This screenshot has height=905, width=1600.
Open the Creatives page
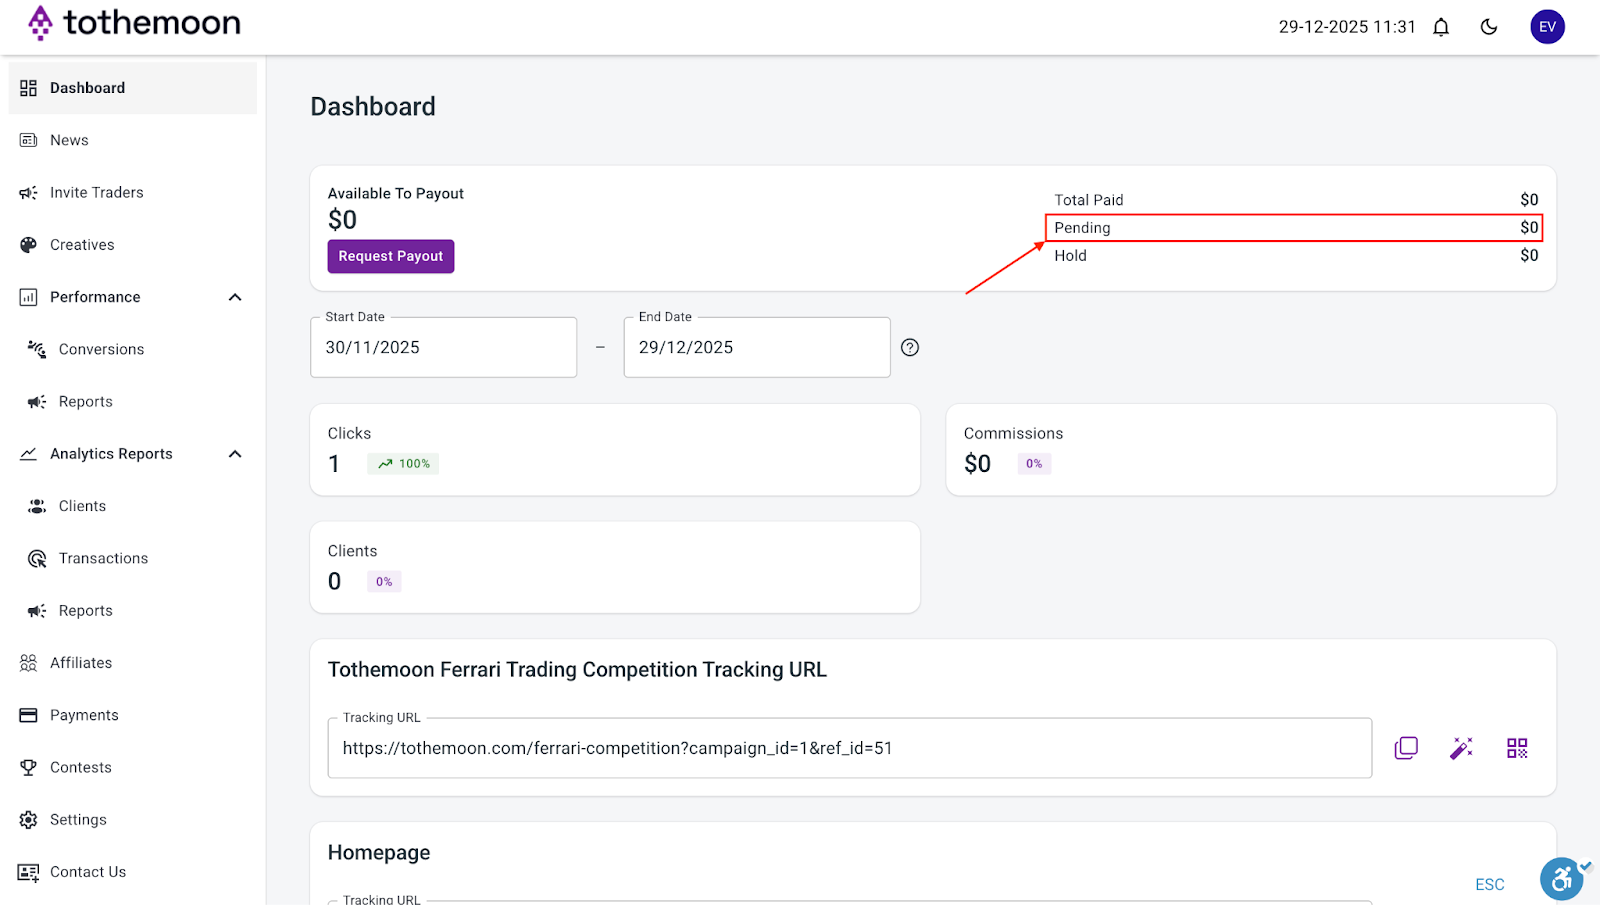point(133,245)
